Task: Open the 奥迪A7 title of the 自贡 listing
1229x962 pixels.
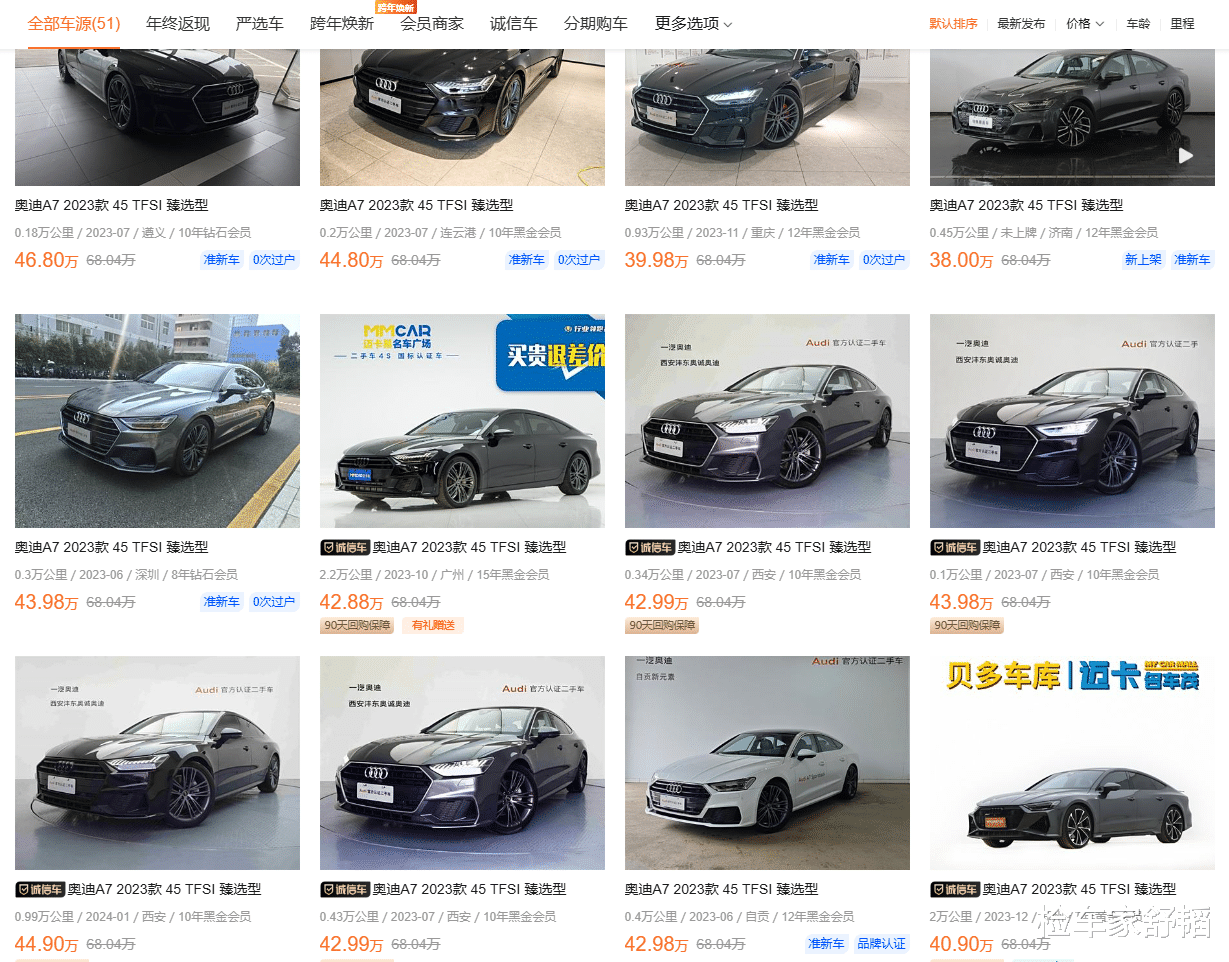Action: 722,889
